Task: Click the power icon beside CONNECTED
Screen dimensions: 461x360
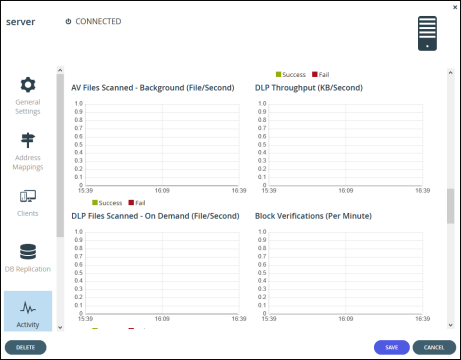Action: click(x=68, y=21)
